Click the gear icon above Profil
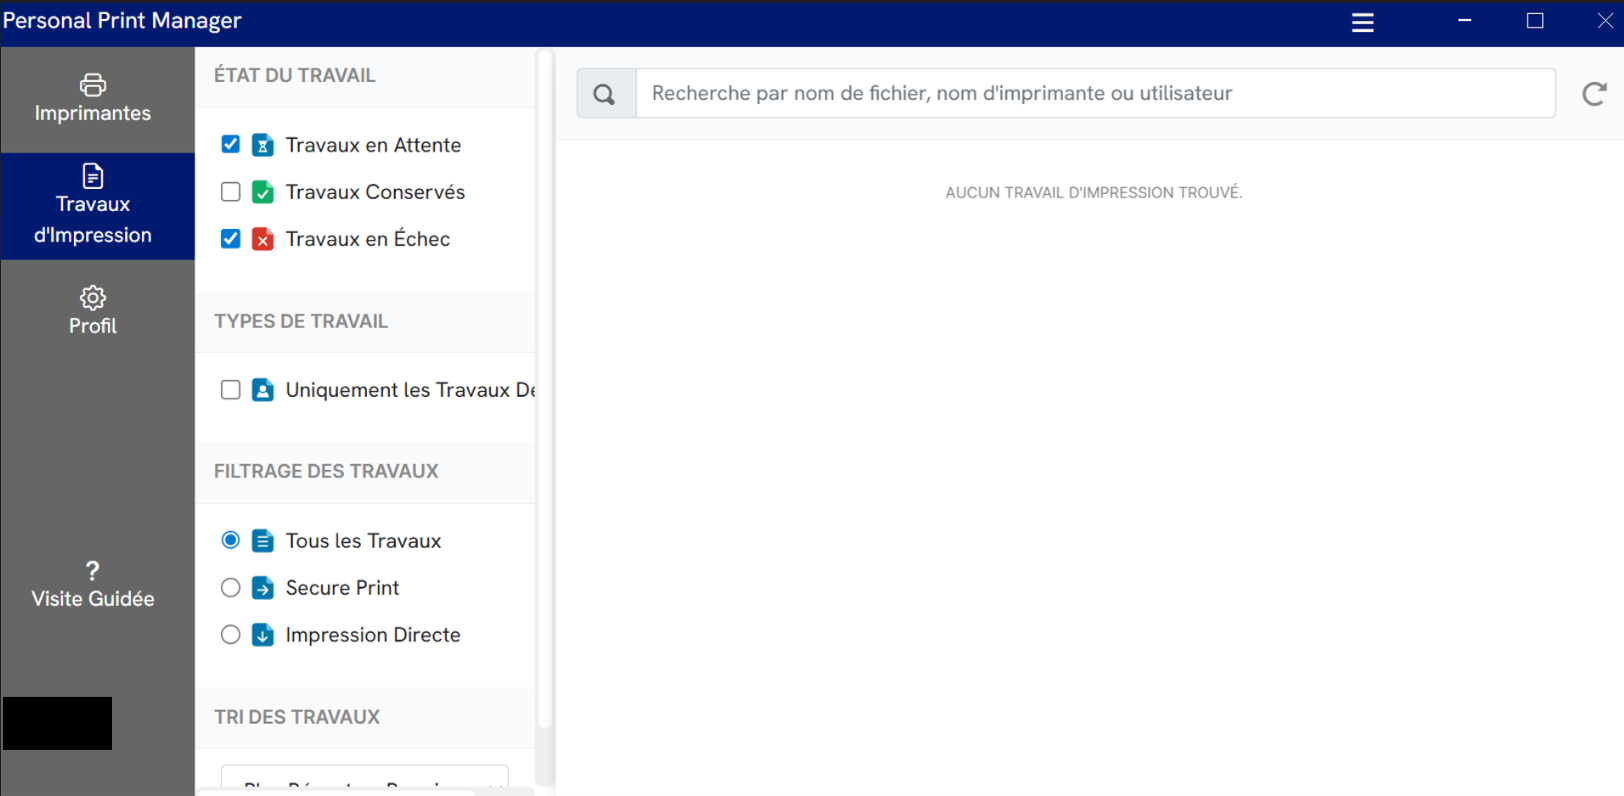This screenshot has height=796, width=1624. point(93,298)
